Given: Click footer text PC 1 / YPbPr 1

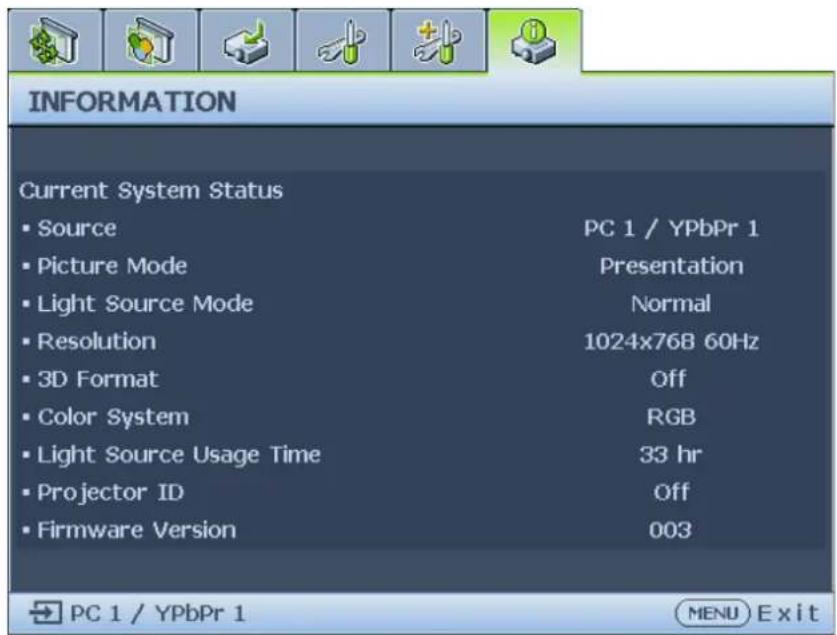Looking at the screenshot, I should click(x=157, y=613).
